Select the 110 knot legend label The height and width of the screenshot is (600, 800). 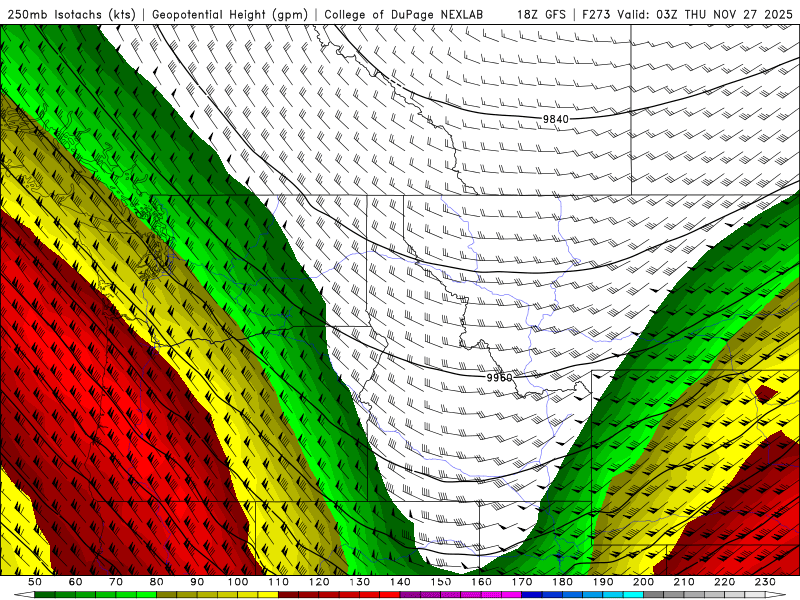click(278, 582)
